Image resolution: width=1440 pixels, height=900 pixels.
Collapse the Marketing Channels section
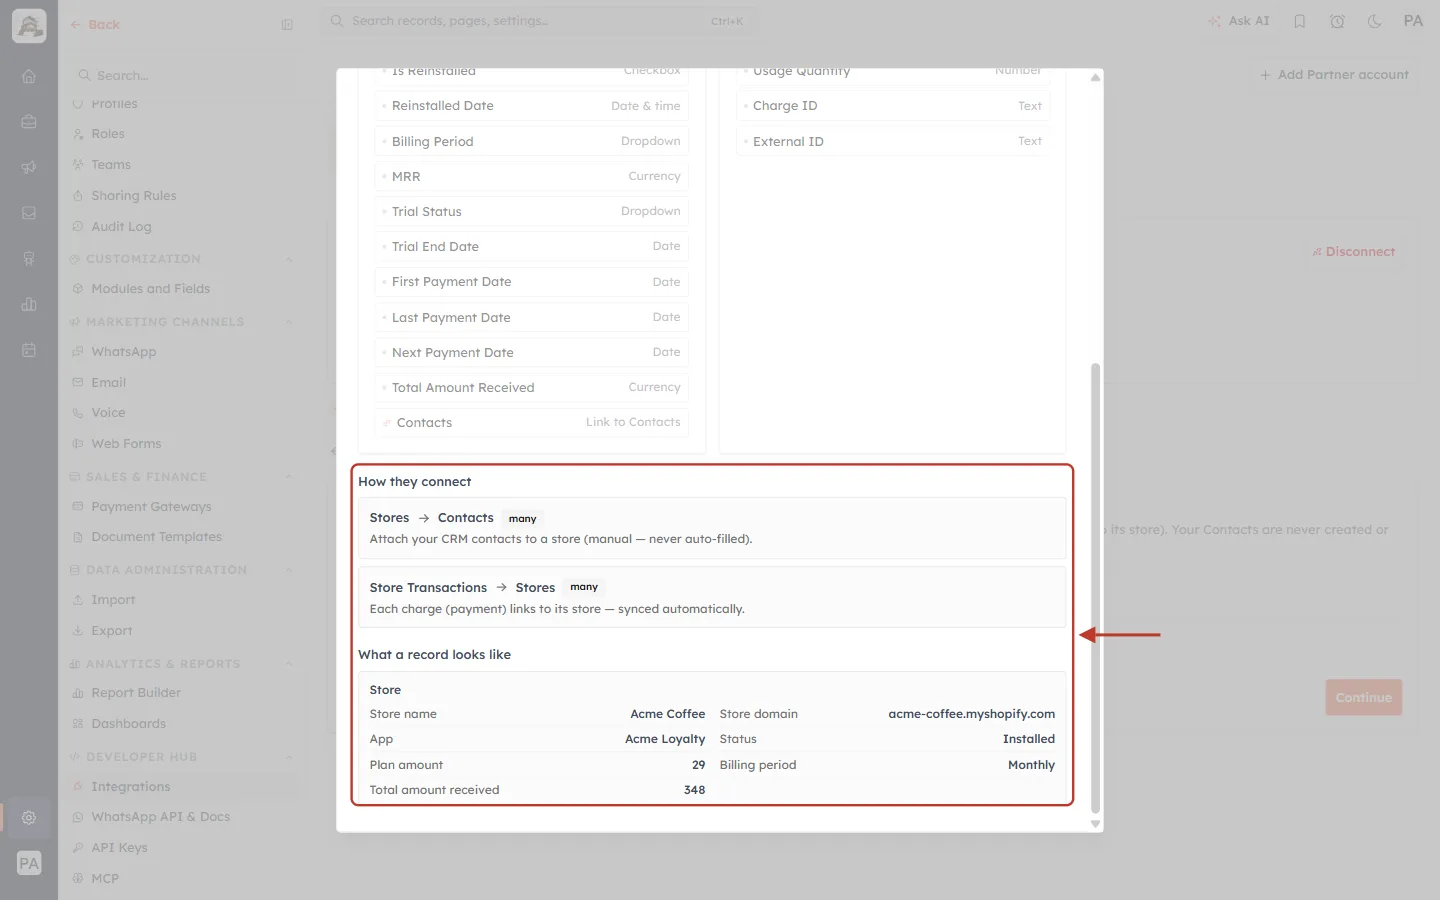289,322
